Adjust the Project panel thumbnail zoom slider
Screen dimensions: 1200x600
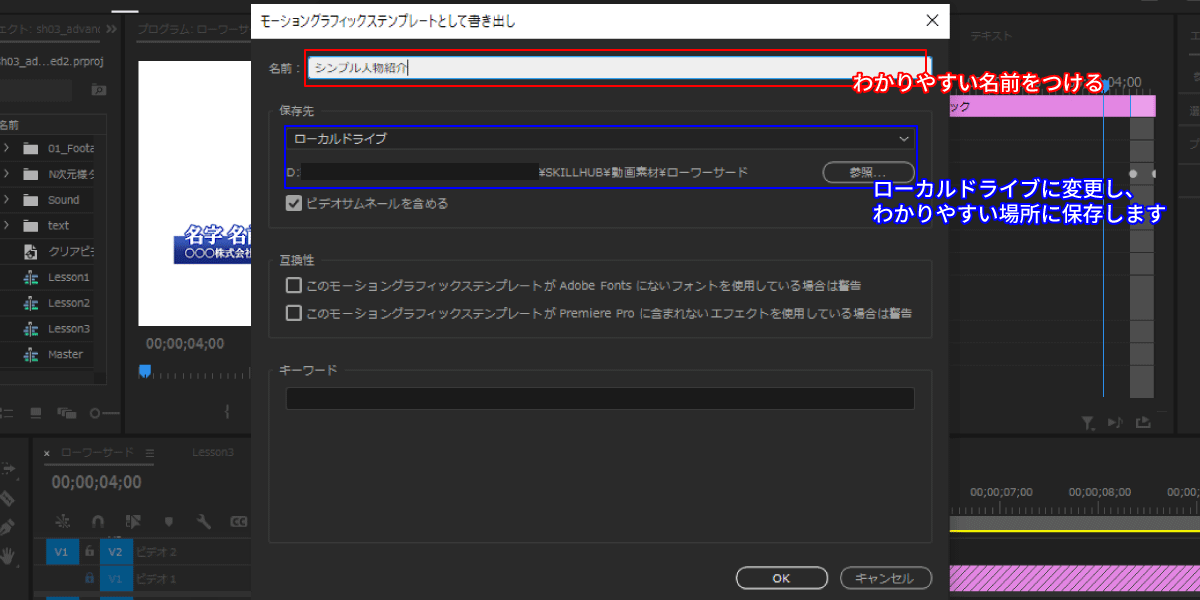(x=105, y=412)
